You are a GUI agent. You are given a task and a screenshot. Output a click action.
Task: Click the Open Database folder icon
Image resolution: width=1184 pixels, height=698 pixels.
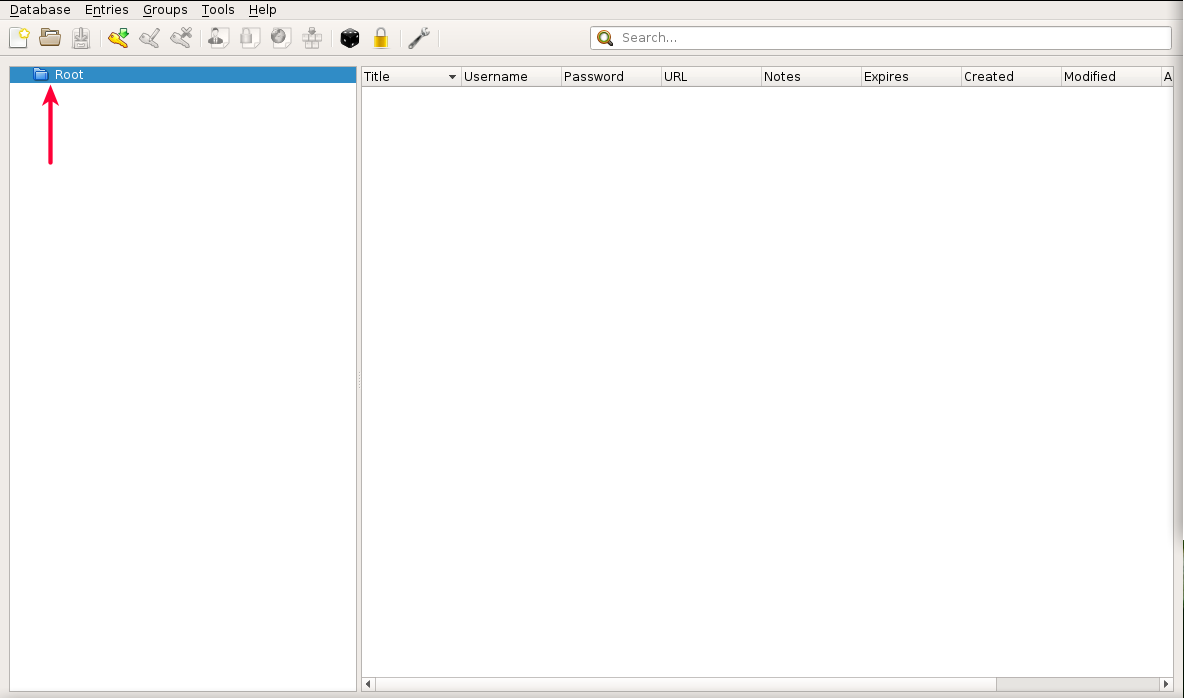pos(50,38)
